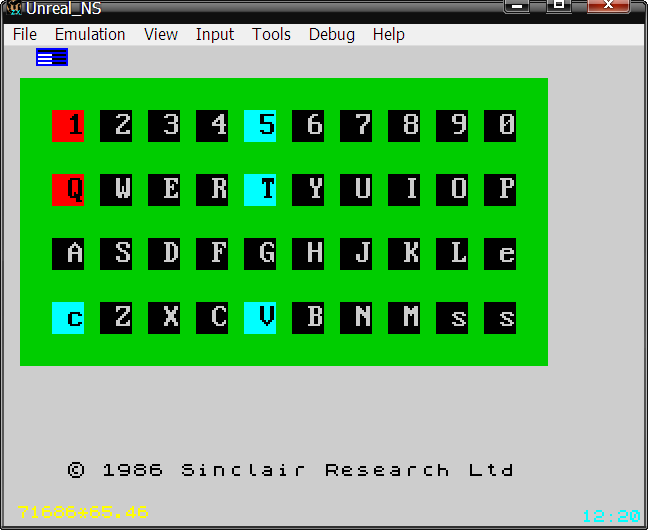Open the File menu

tap(25, 34)
